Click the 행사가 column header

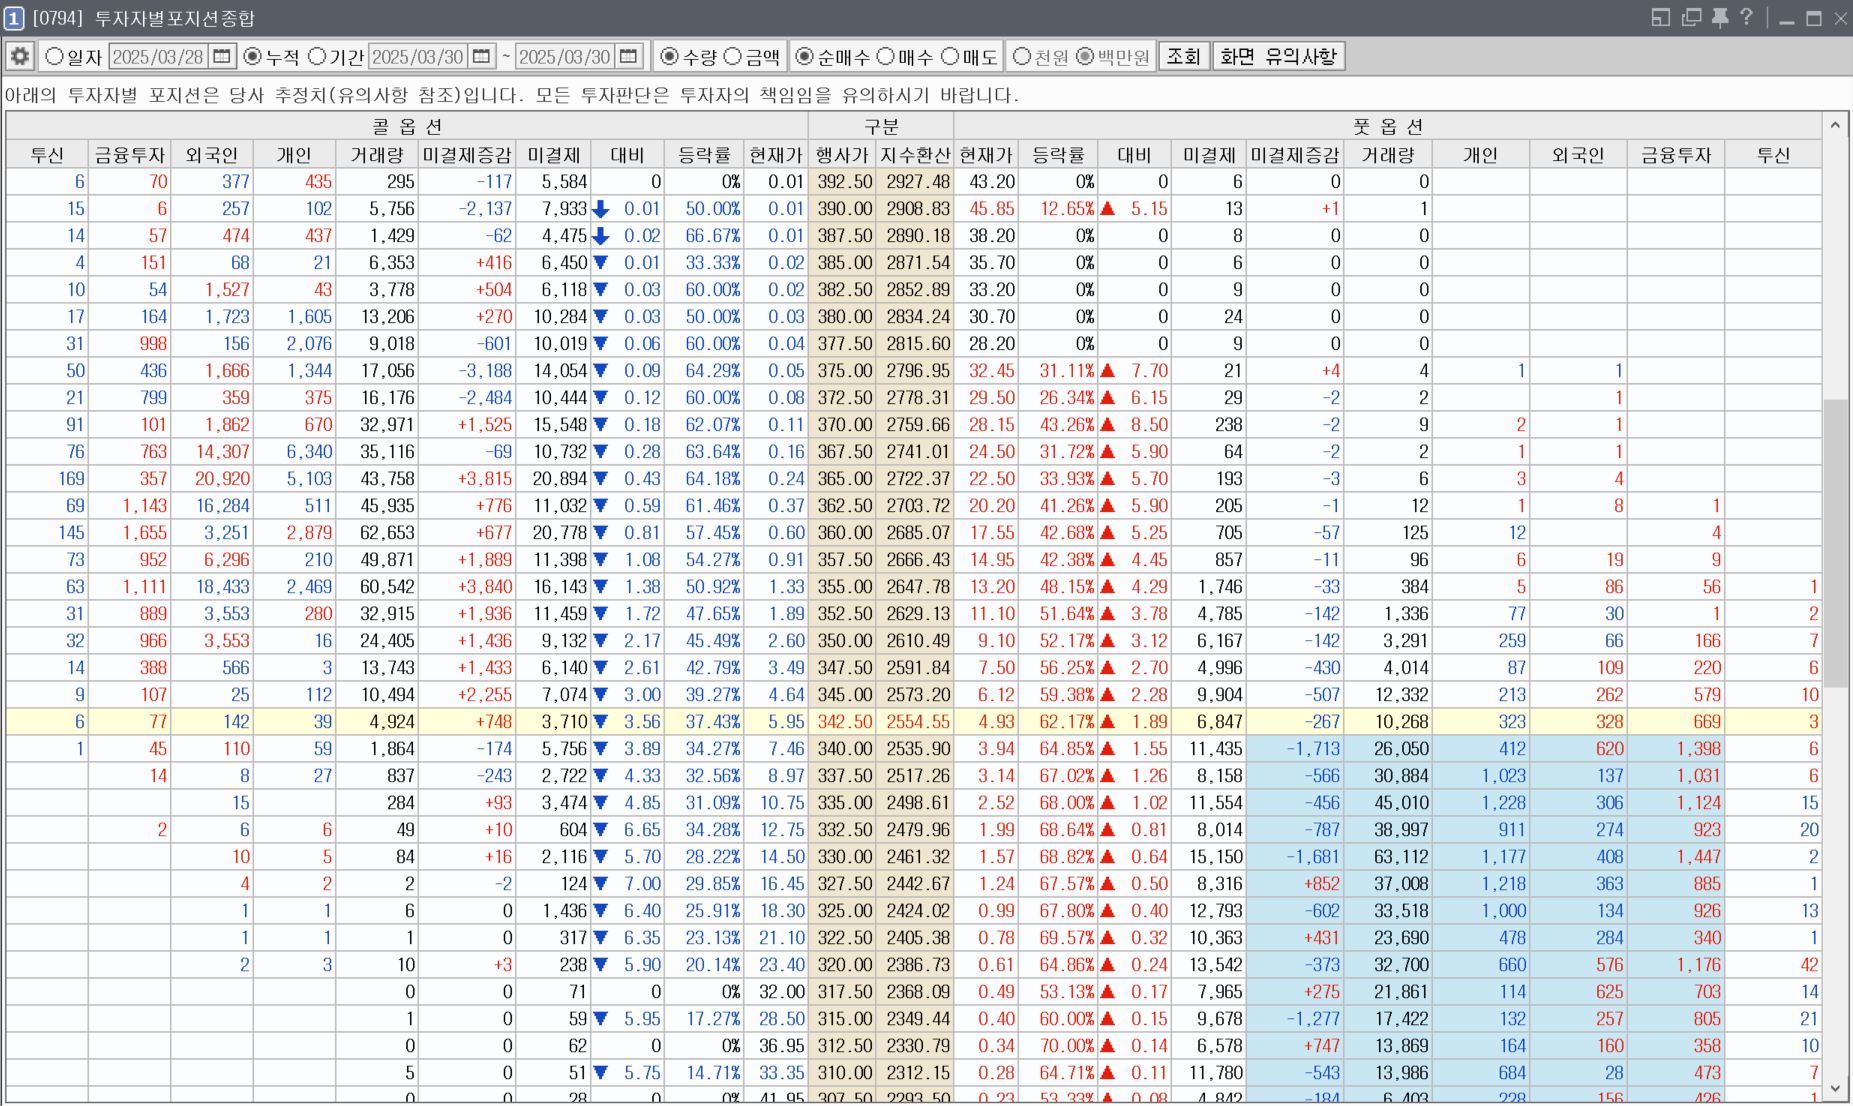(842, 155)
